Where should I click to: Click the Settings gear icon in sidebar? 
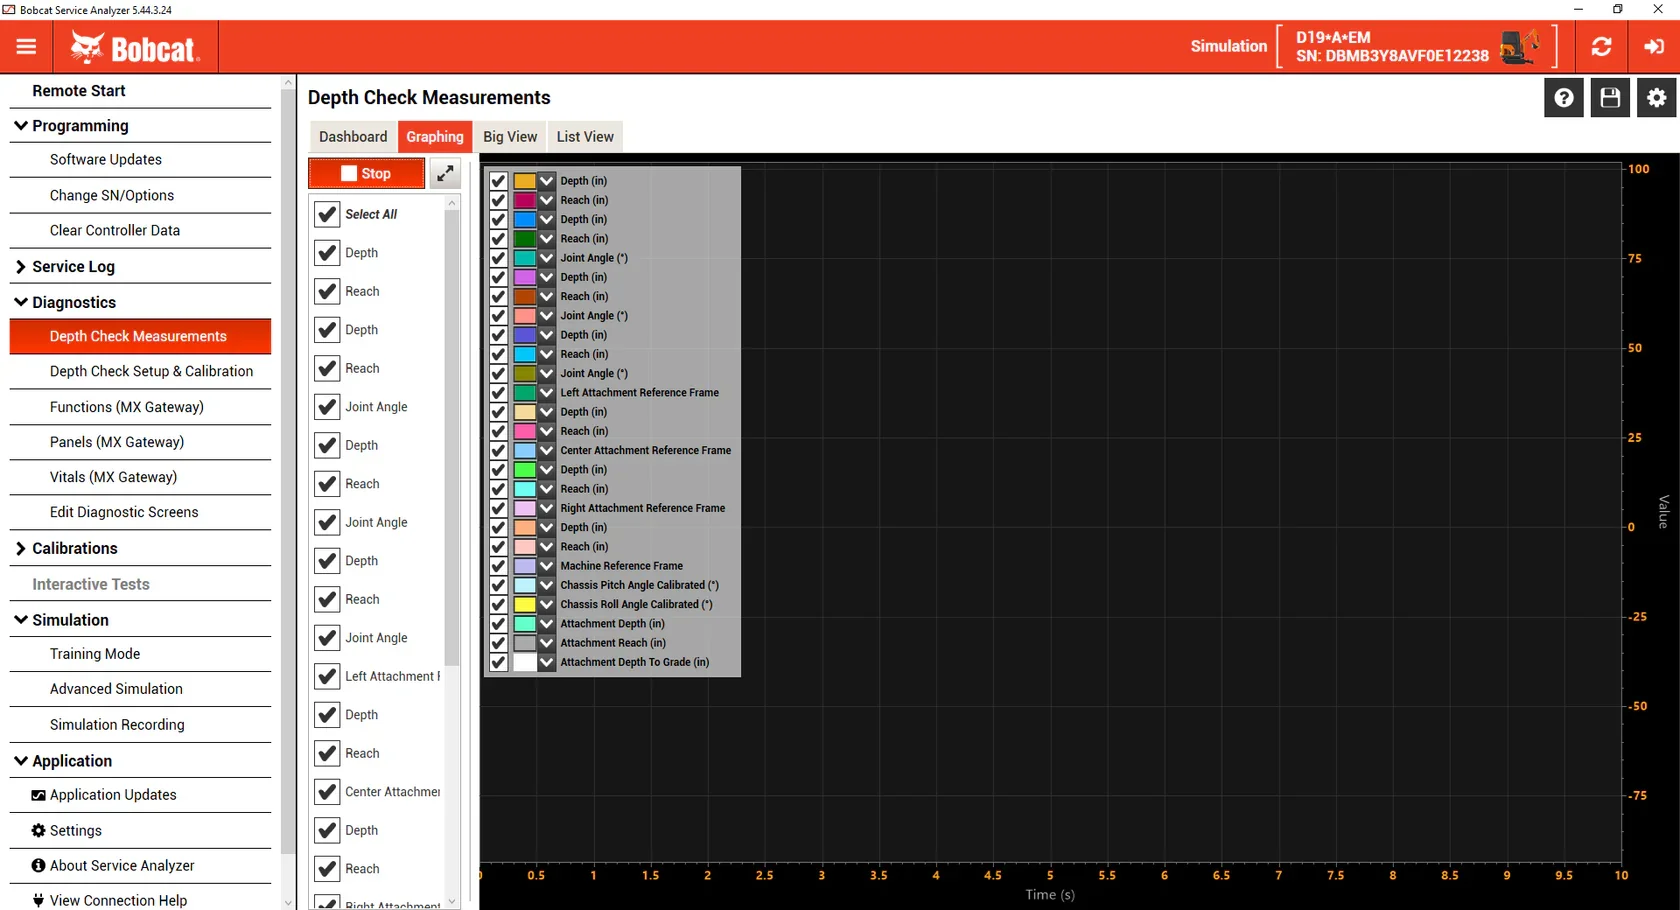[38, 830]
